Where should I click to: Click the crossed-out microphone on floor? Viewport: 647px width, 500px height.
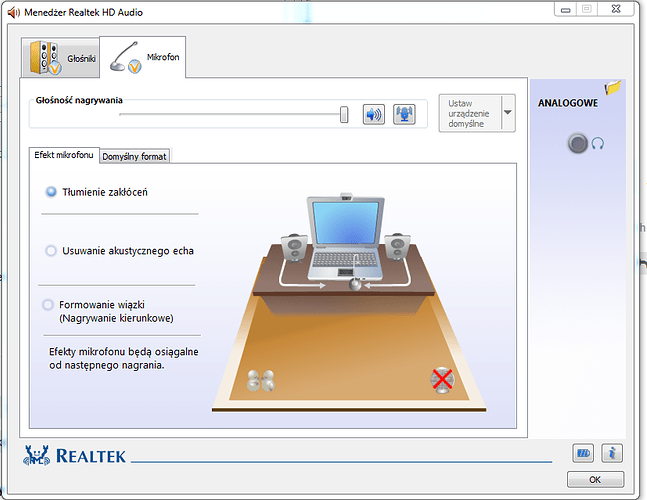coord(441,380)
